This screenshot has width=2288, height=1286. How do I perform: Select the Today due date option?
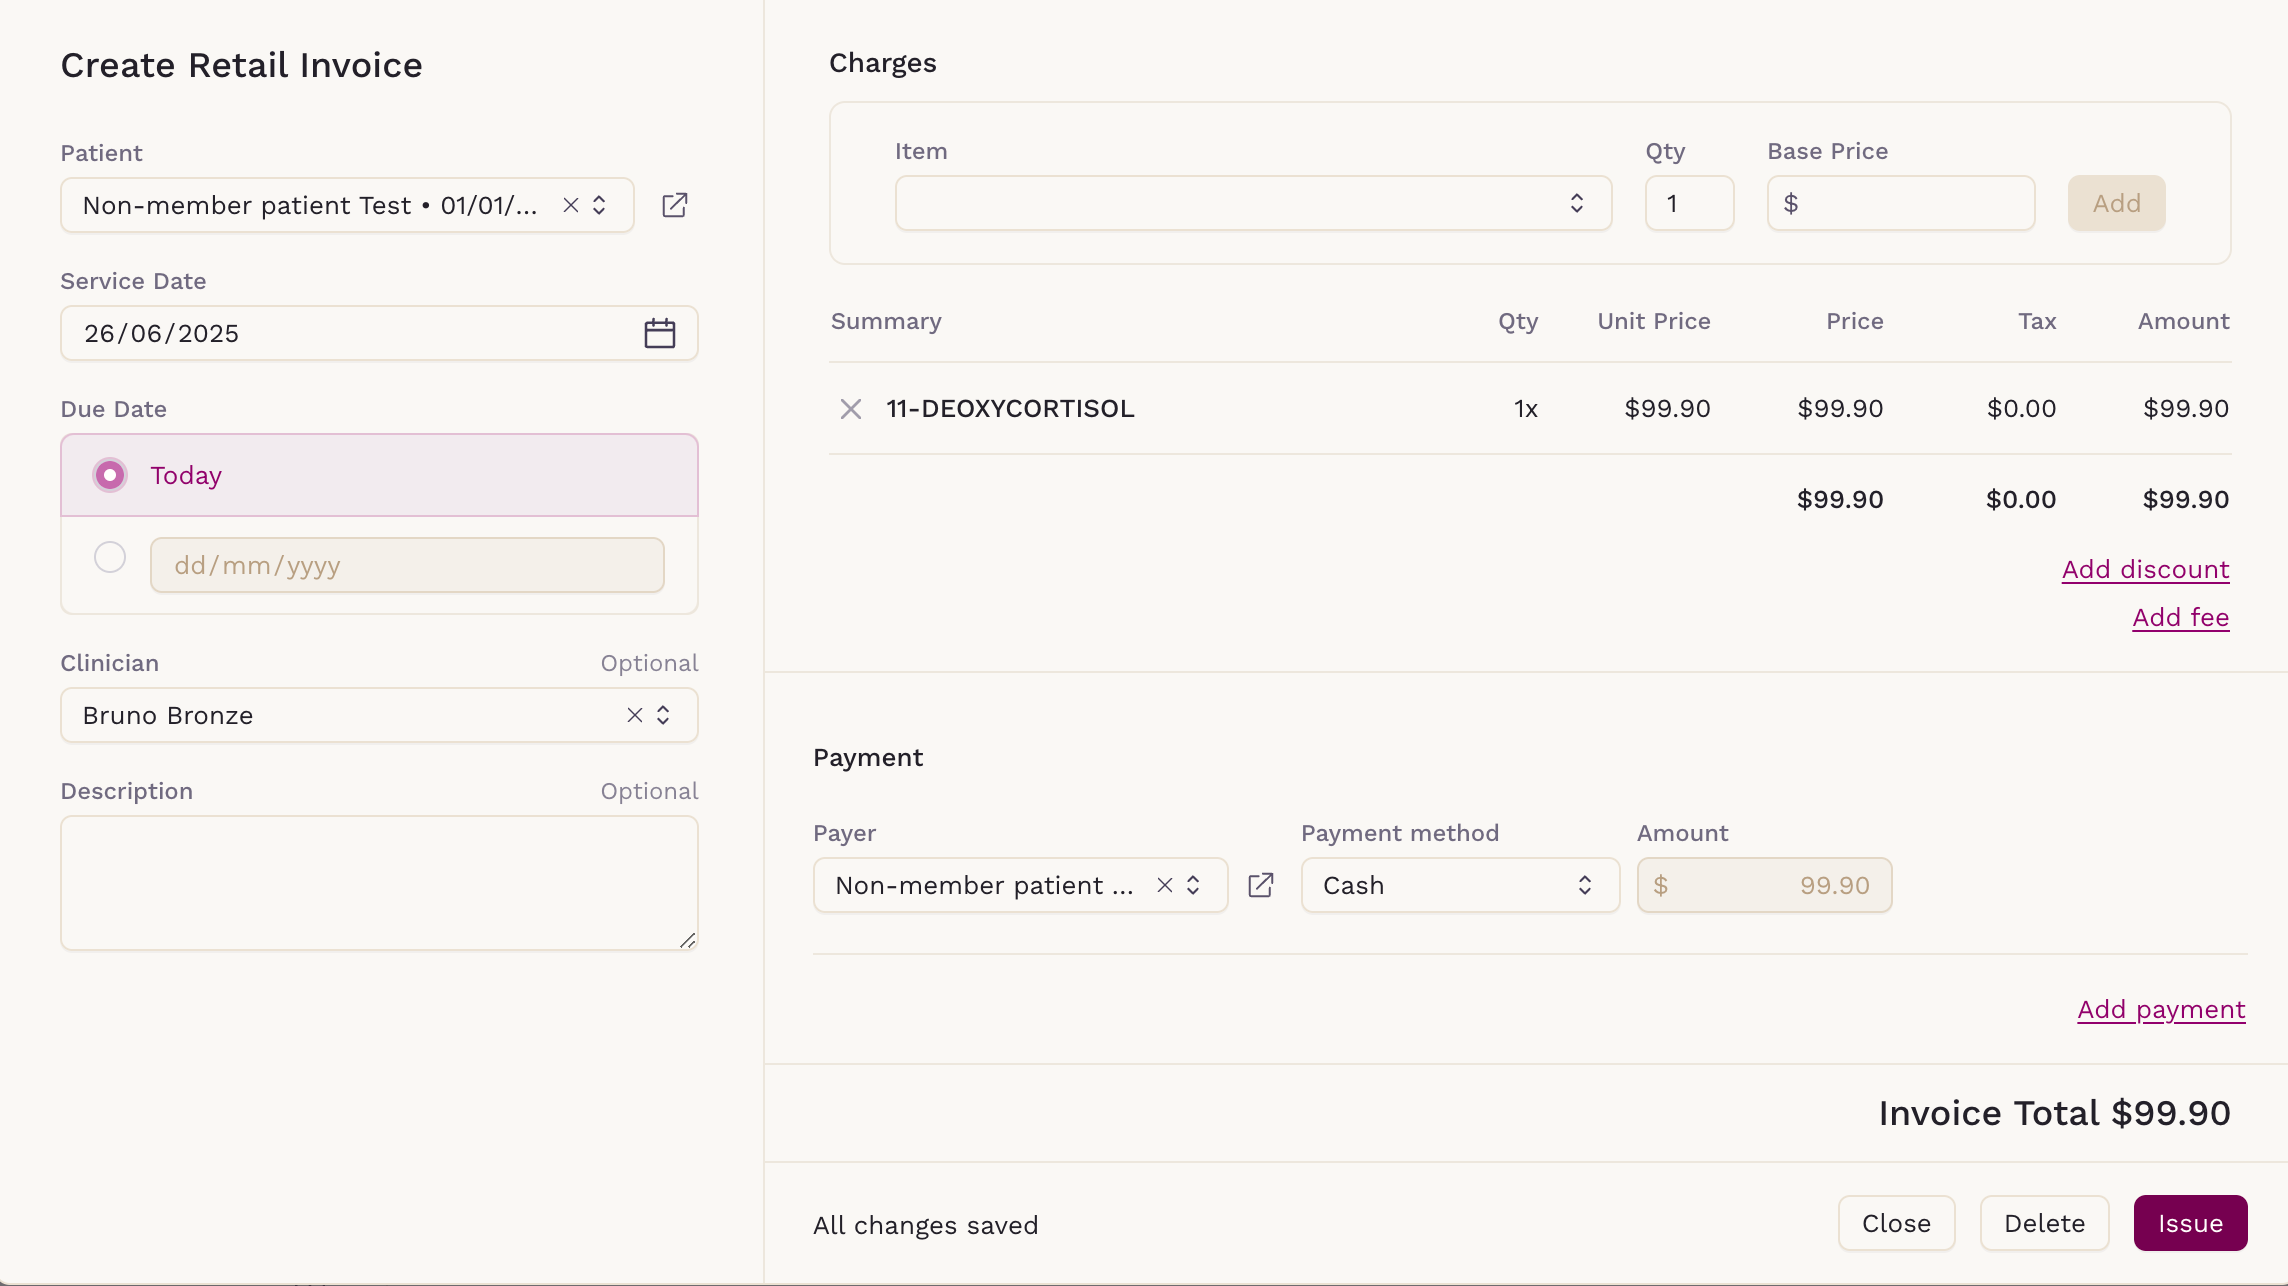pyautogui.click(x=380, y=475)
